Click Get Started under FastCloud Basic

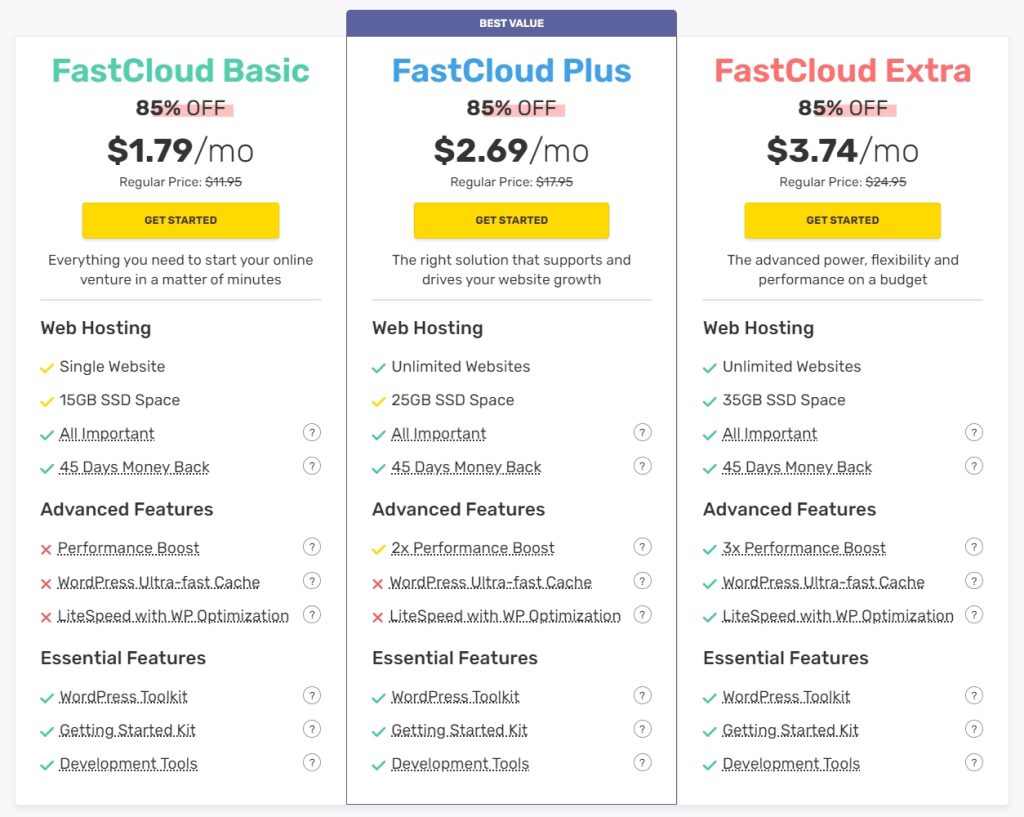click(x=181, y=220)
